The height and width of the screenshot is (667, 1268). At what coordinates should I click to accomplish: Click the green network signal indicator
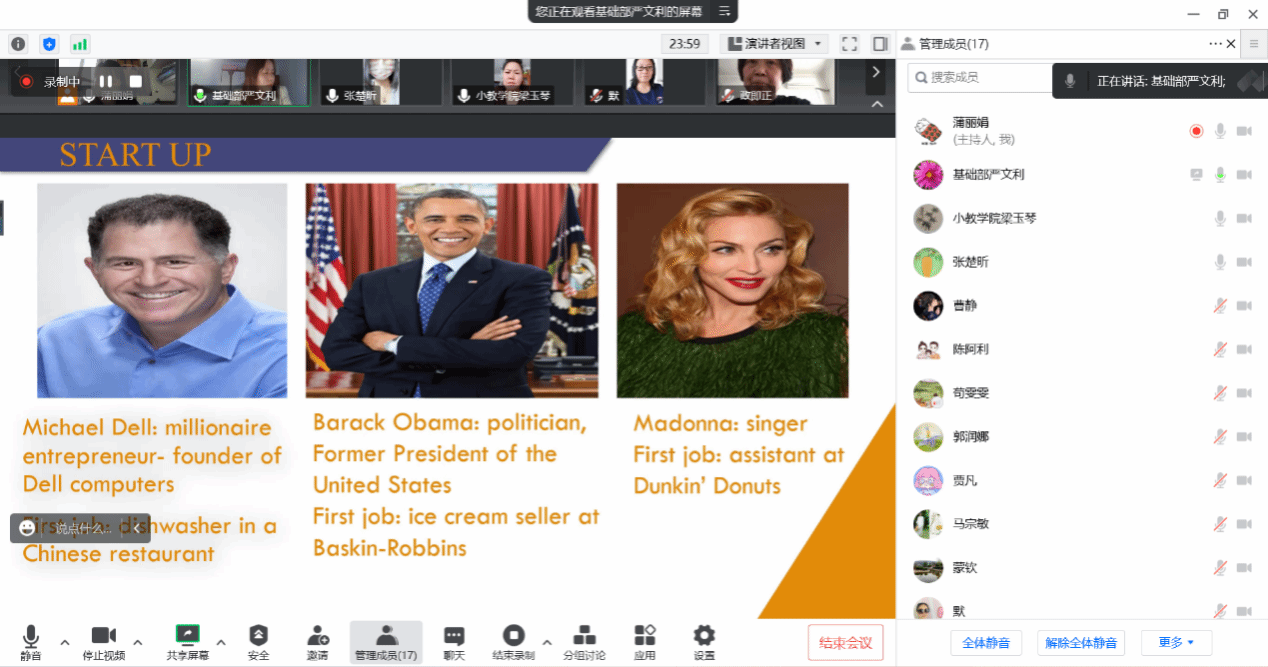tap(80, 44)
